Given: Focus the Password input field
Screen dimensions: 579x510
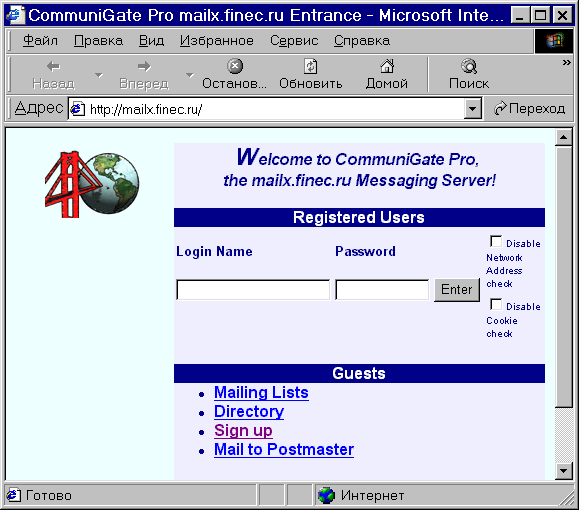Looking at the screenshot, I should 382,290.
